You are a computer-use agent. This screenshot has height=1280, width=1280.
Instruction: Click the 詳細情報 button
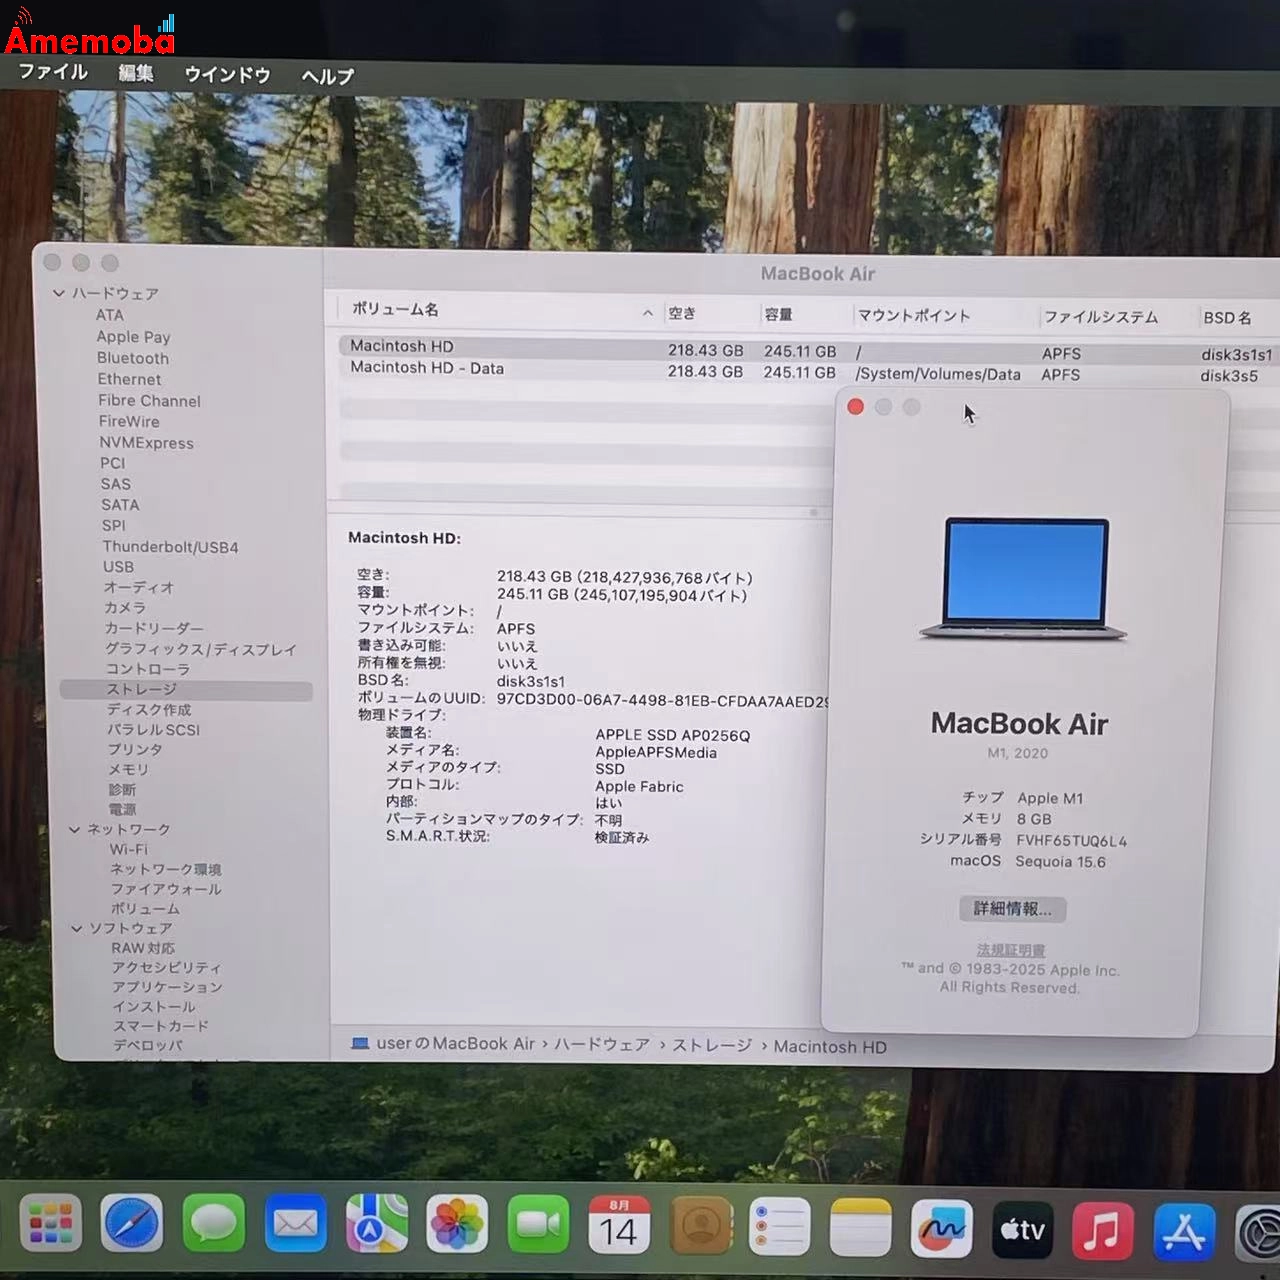[x=1012, y=908]
